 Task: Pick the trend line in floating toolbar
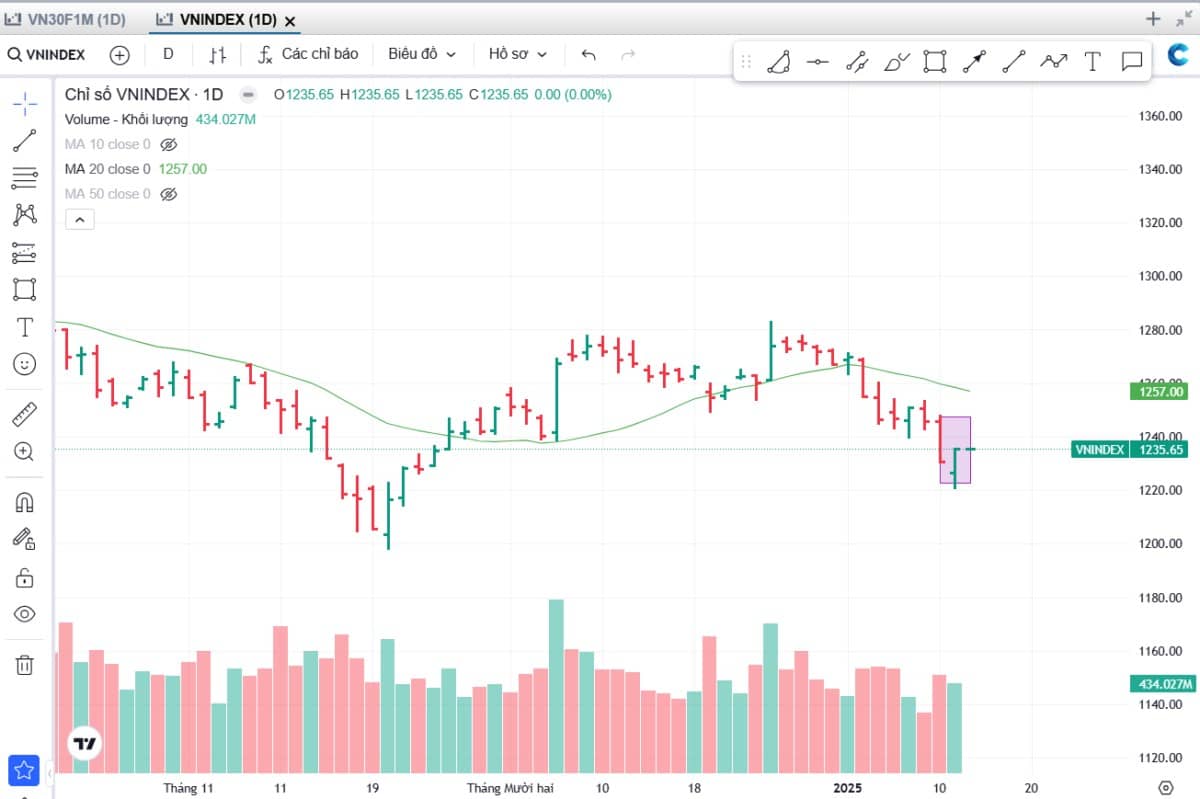(x=1014, y=62)
